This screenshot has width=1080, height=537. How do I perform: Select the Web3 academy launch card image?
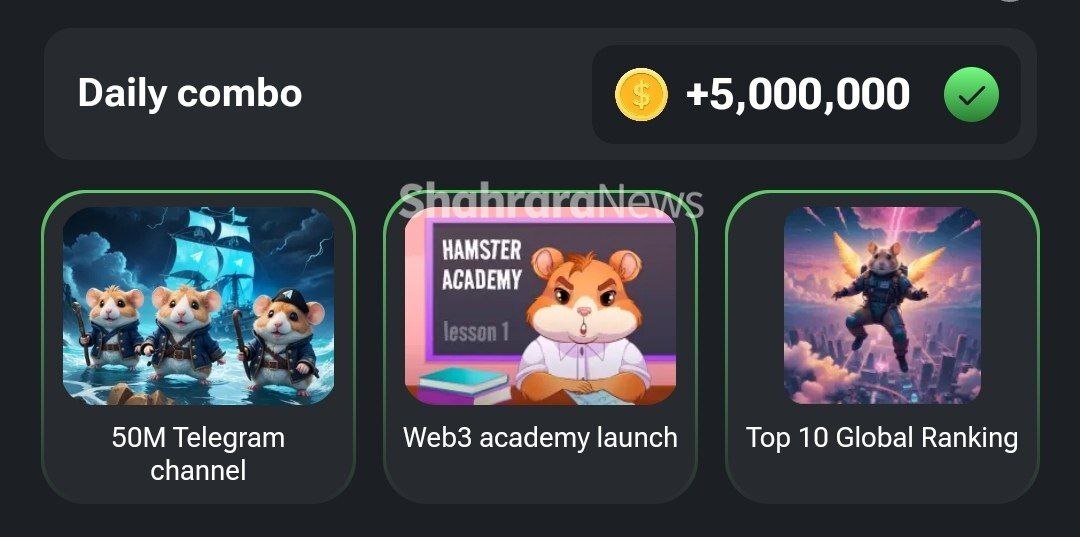click(x=540, y=306)
